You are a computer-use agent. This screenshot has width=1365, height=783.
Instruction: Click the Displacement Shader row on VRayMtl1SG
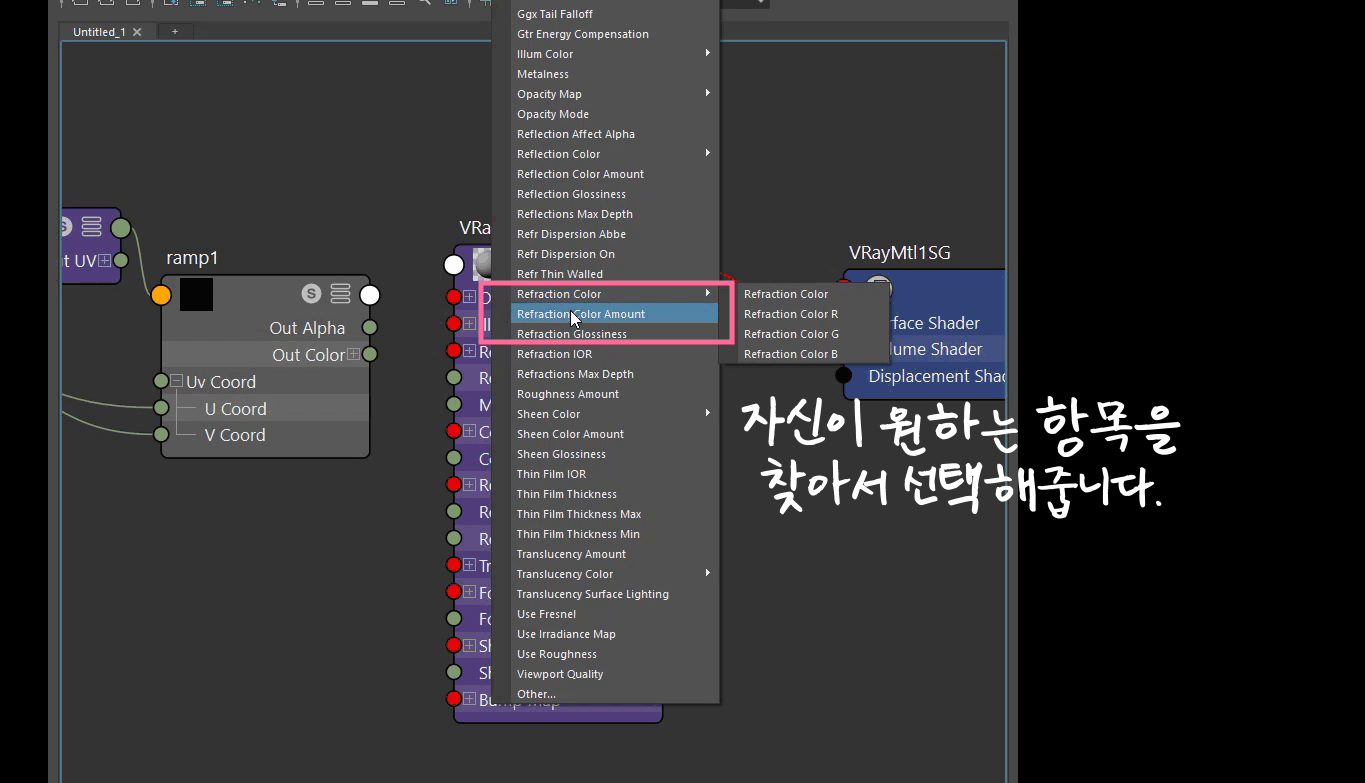(925, 376)
